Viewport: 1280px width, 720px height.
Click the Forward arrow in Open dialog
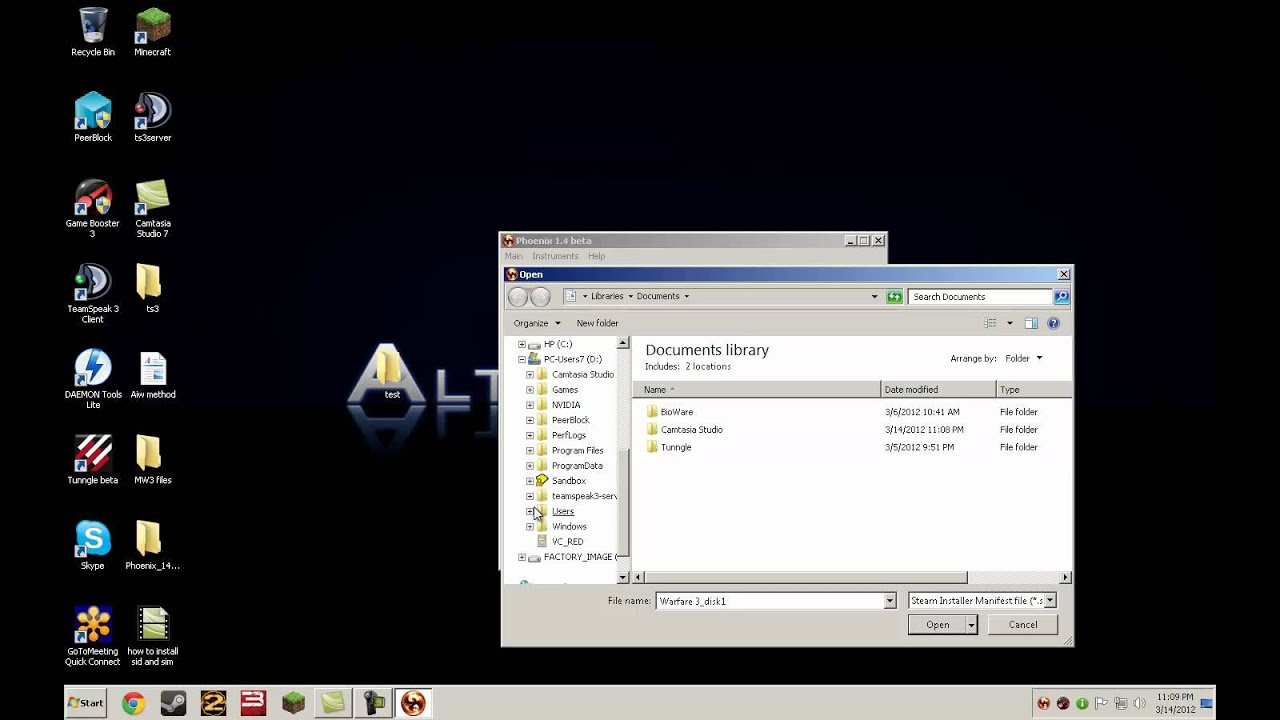[540, 296]
